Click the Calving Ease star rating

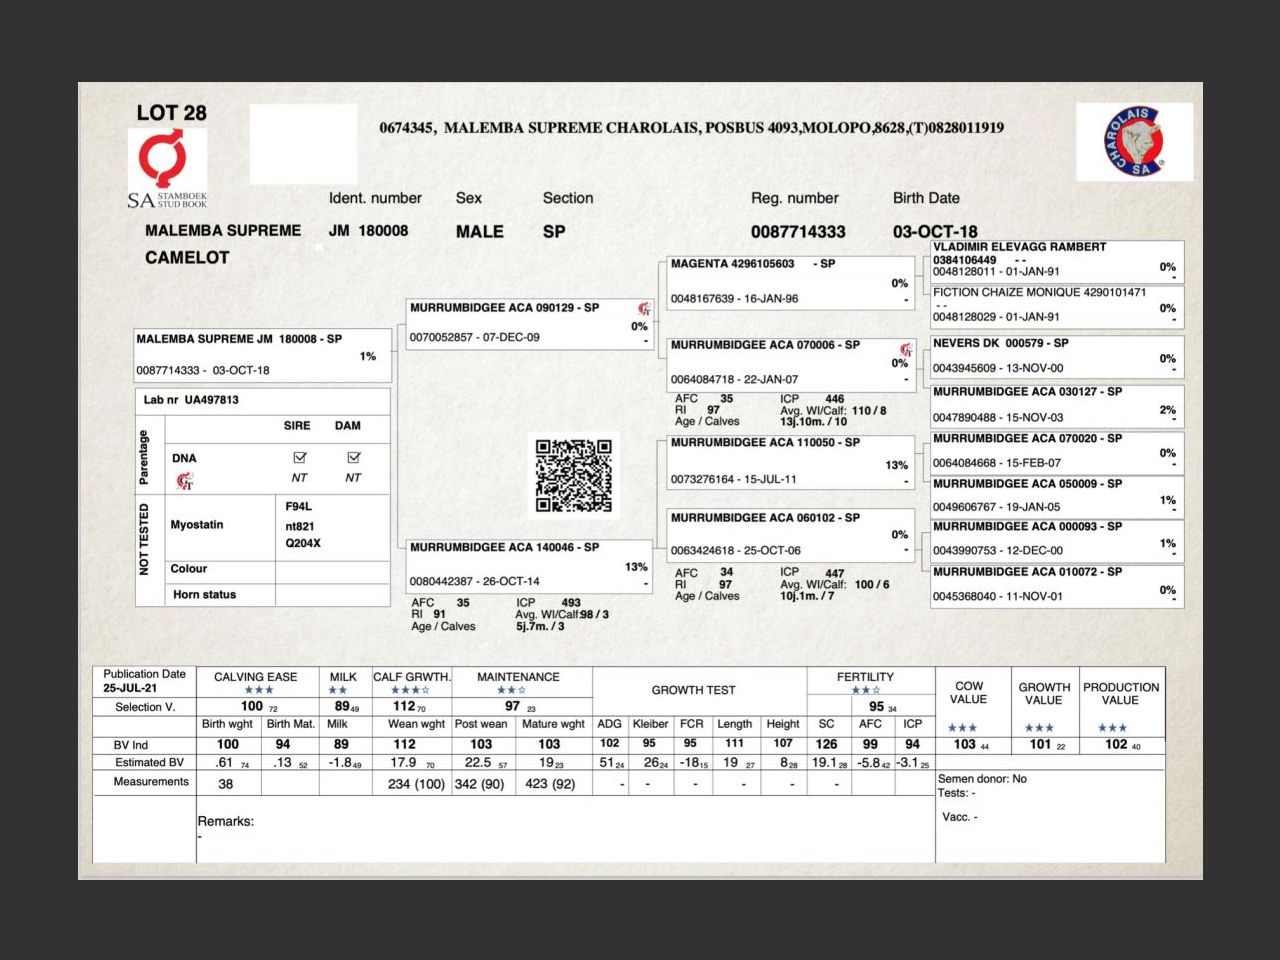(259, 690)
